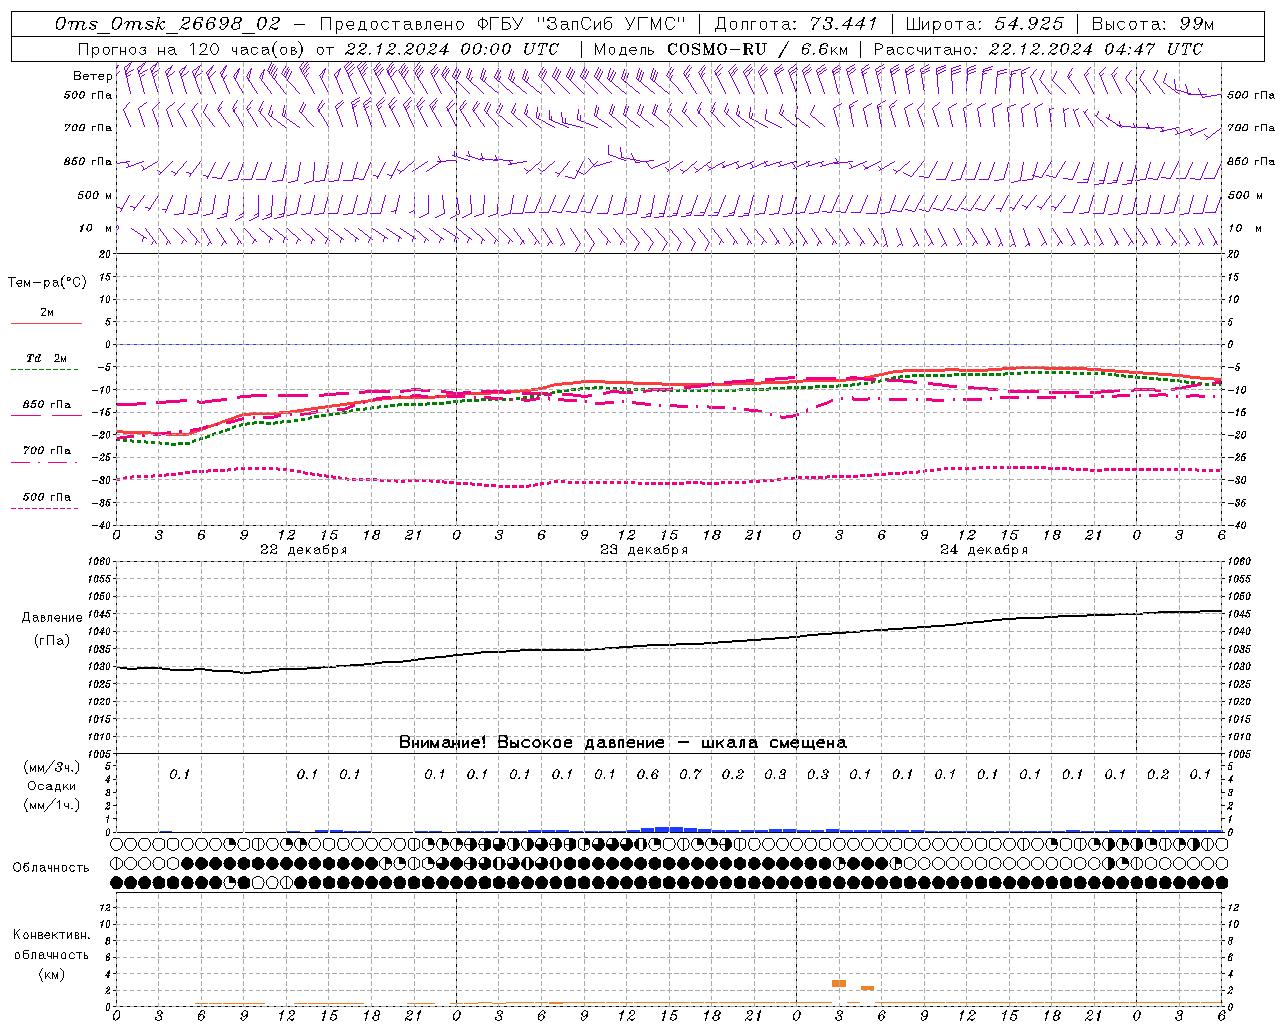Click the Долгота: 73.441 value
1280x1024 pixels.
point(796,24)
